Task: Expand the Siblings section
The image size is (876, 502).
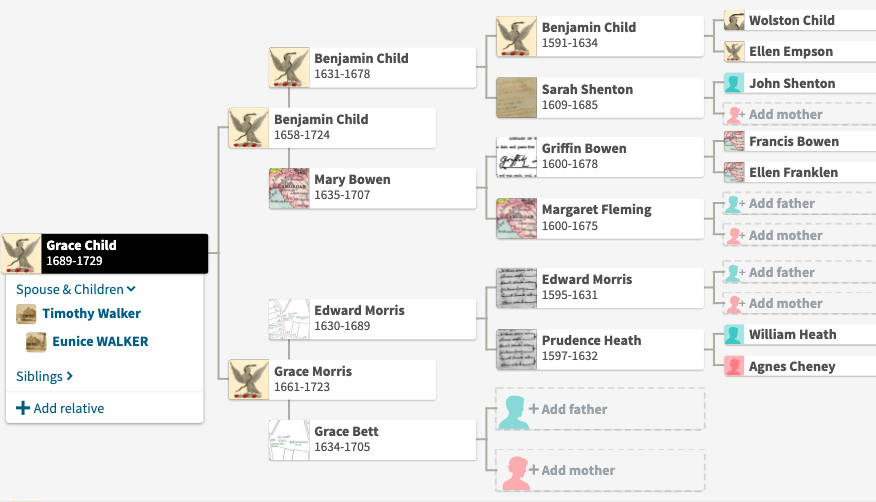Action: (45, 376)
